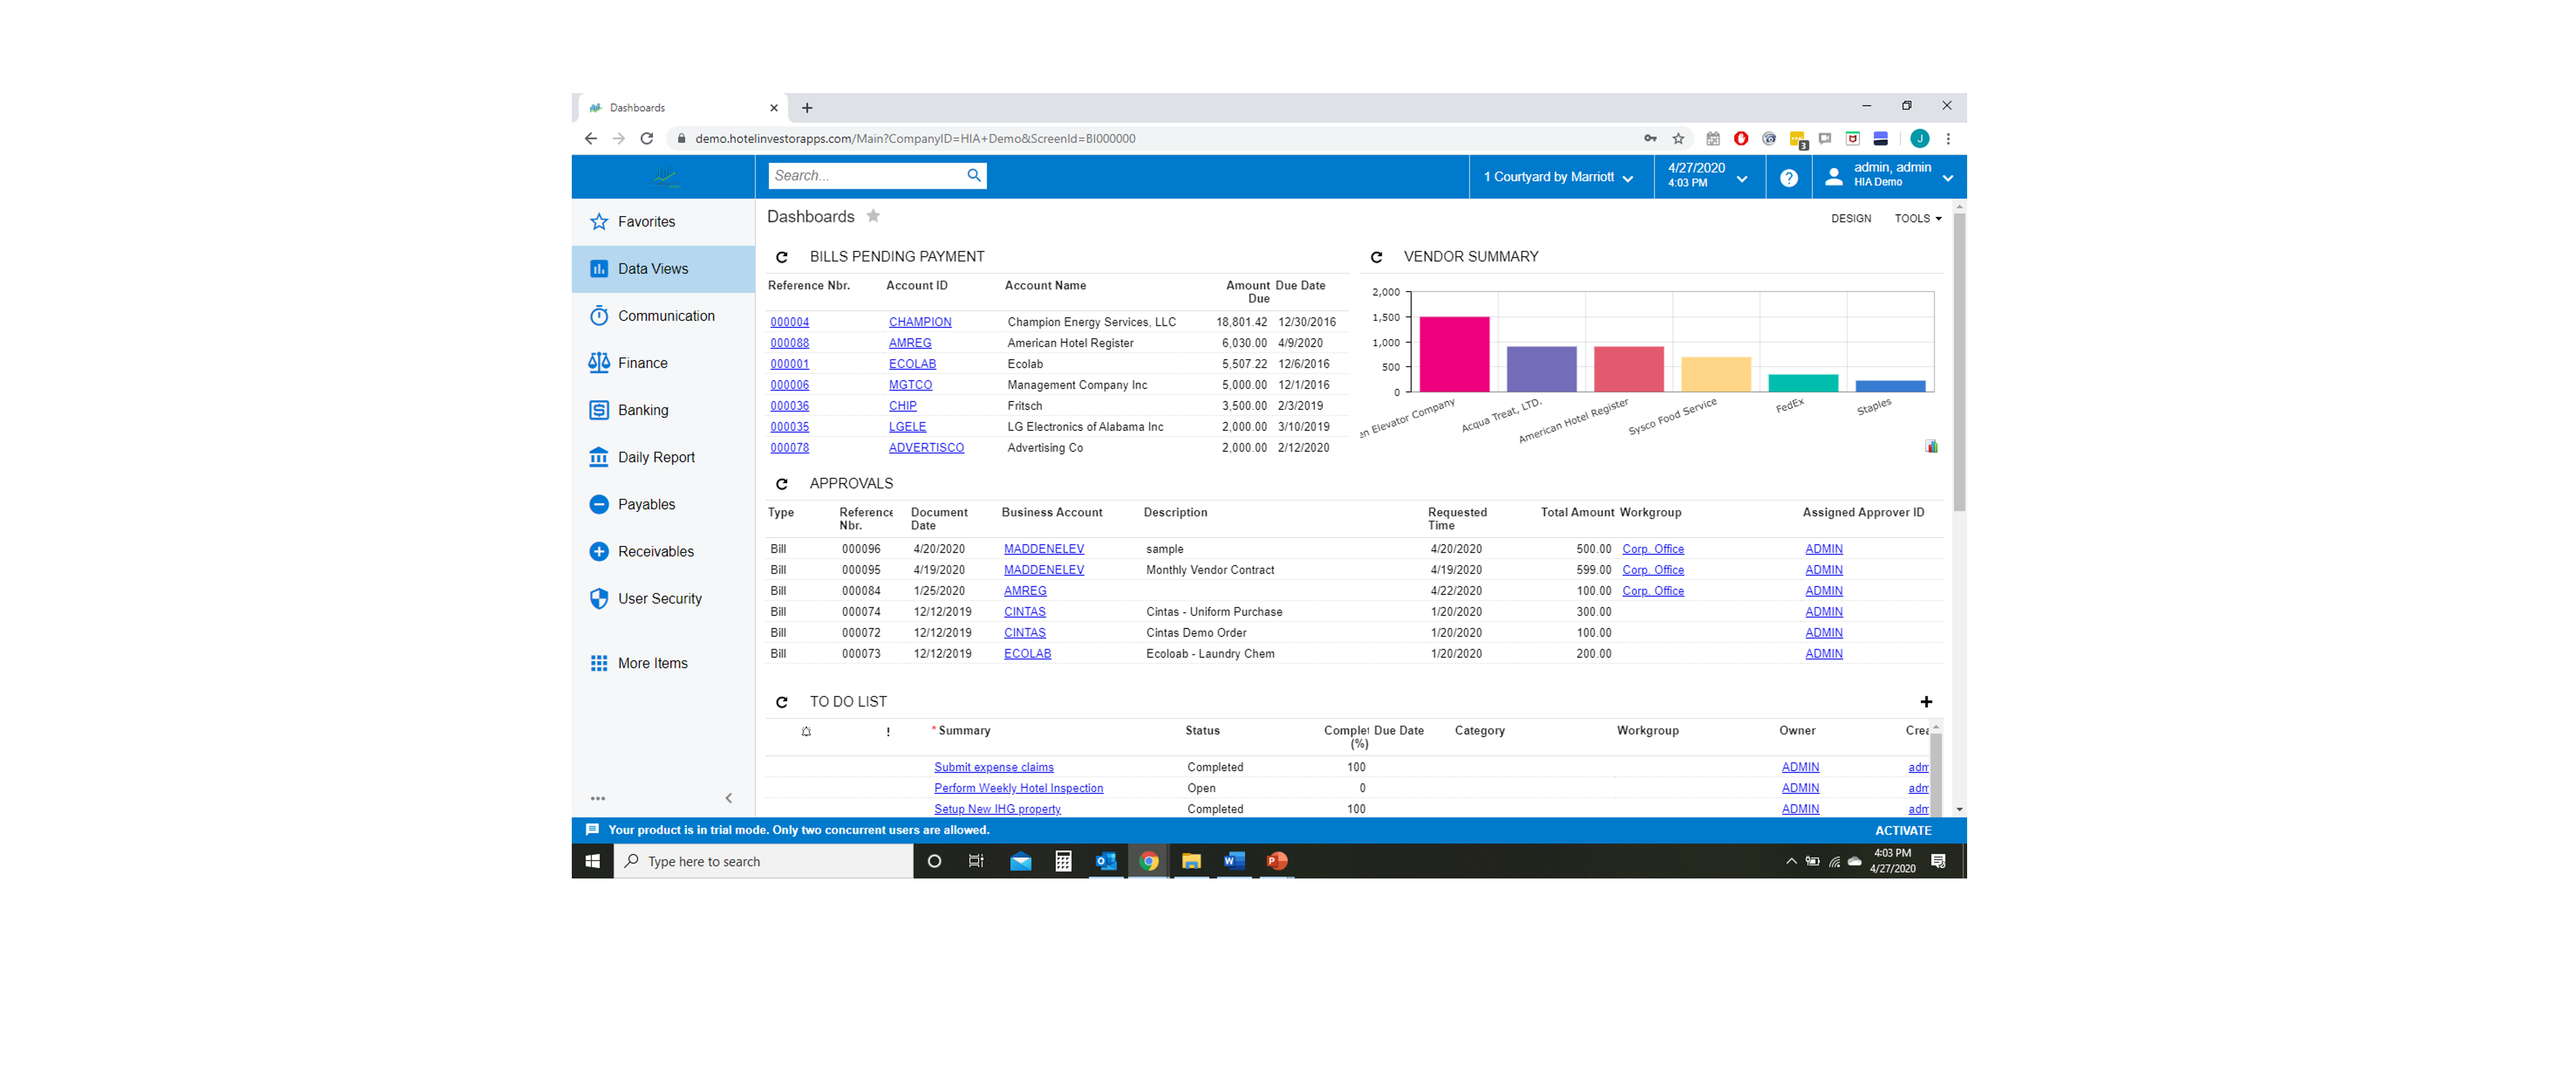This screenshot has width=2576, height=1088.
Task: Sort by Amount Due column header
Action: [1247, 292]
